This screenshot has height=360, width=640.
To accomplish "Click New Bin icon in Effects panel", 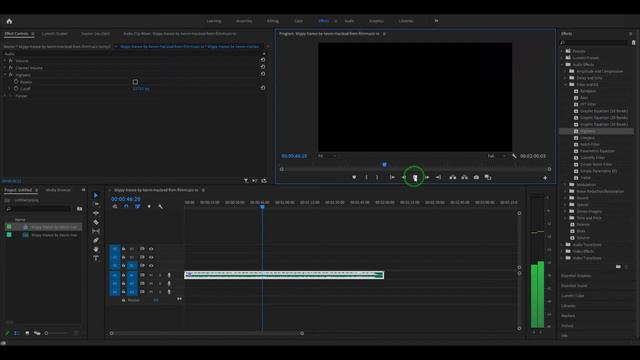I will click(618, 267).
